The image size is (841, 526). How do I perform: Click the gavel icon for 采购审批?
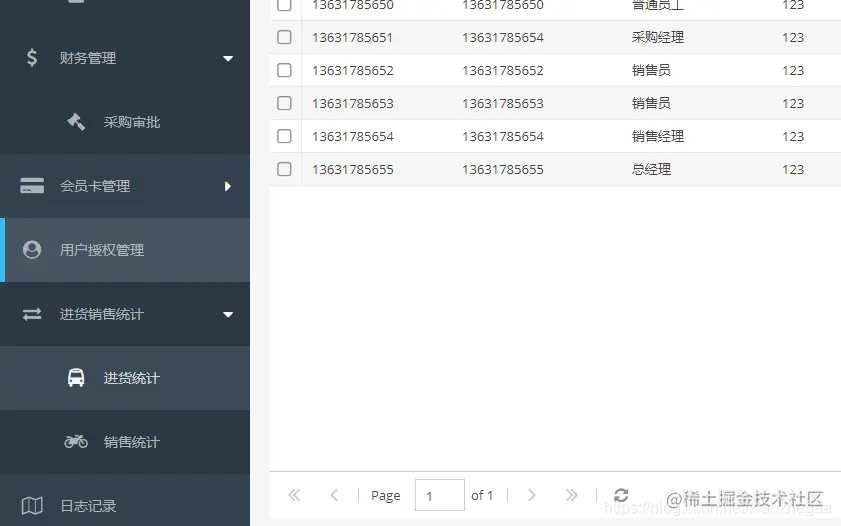[x=76, y=122]
